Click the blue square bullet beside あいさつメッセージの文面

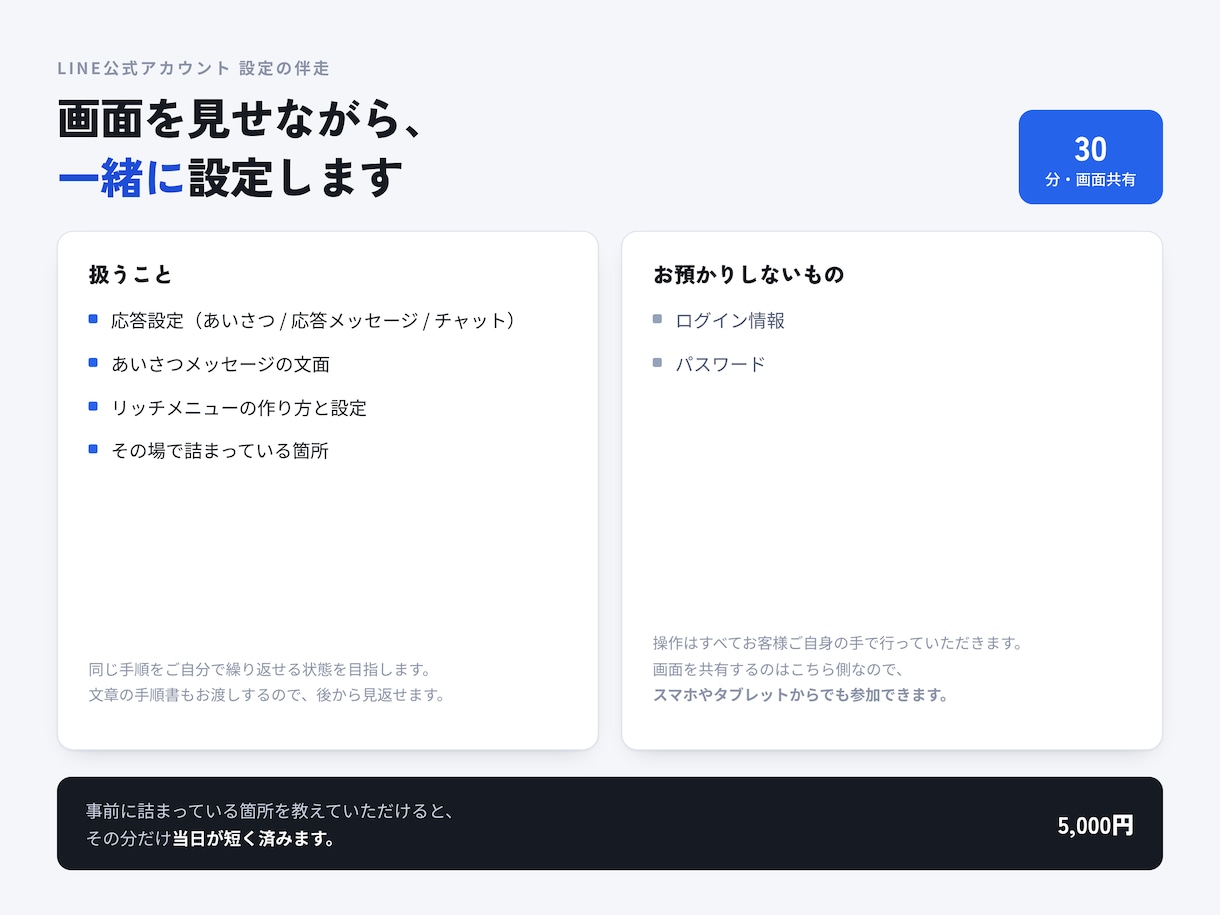[x=93, y=363]
